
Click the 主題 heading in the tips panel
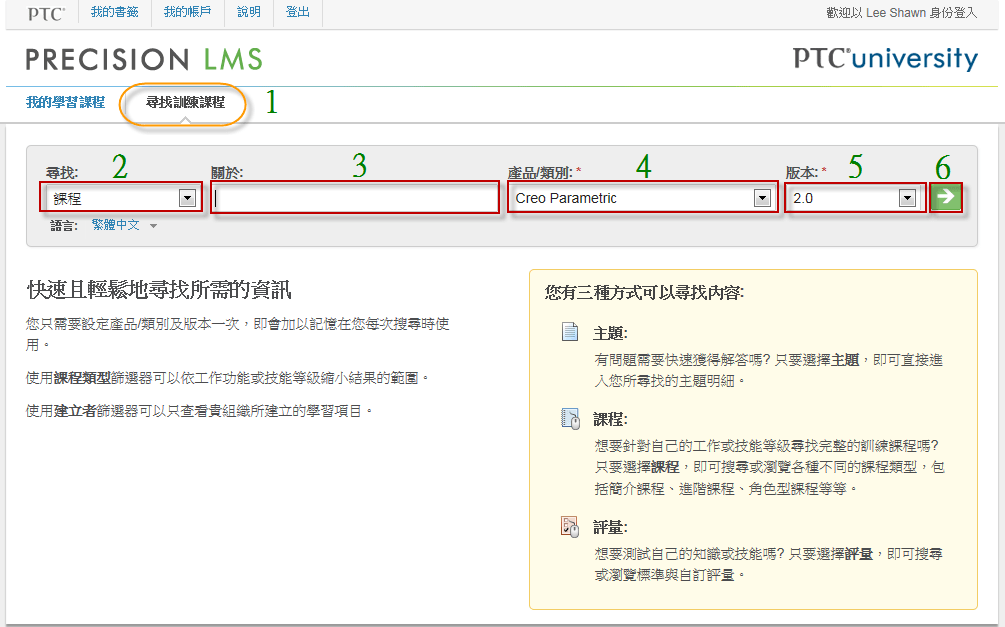coord(610,333)
